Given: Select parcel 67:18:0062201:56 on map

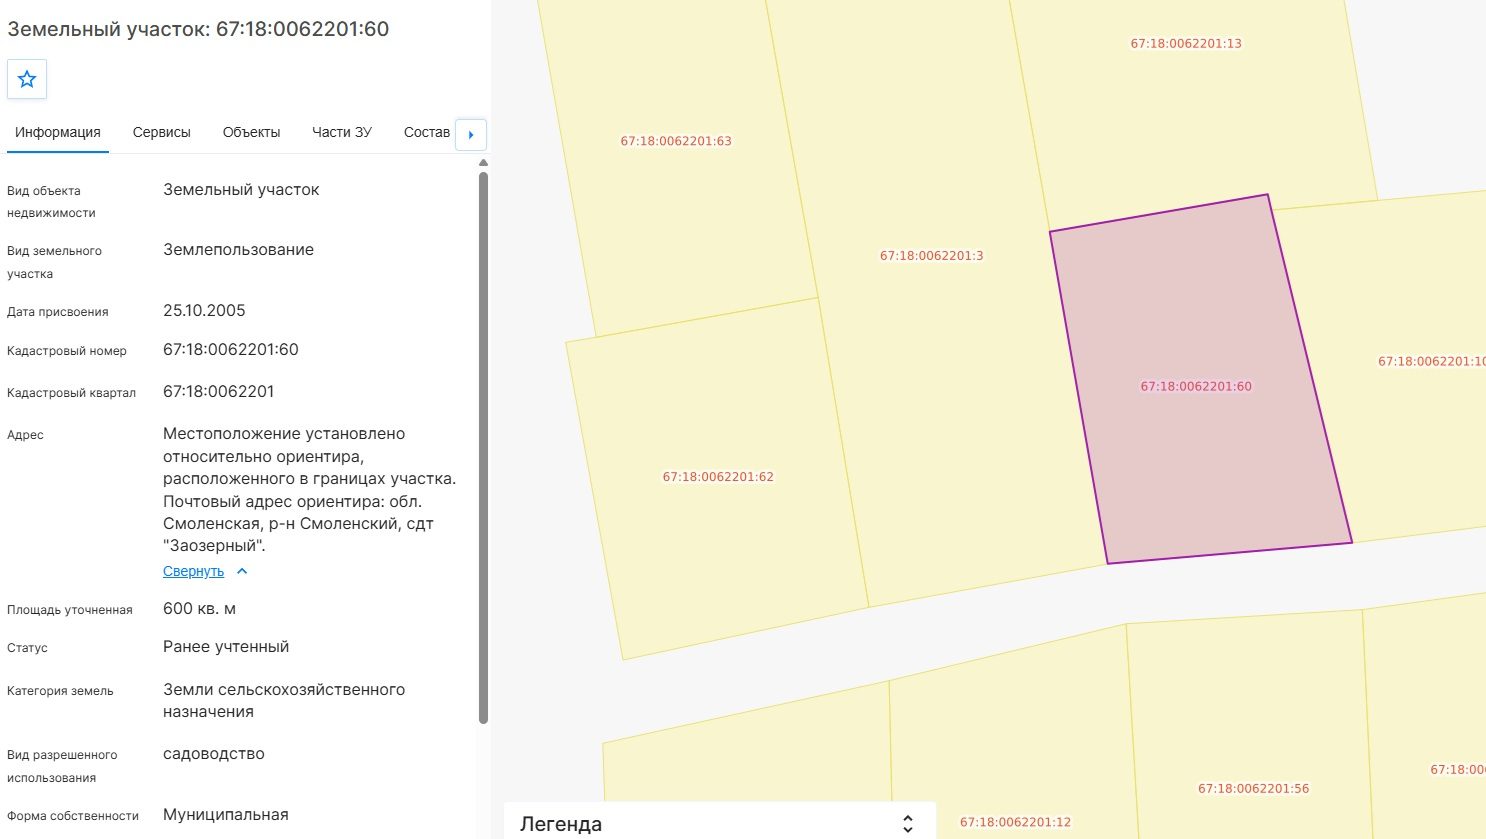Looking at the screenshot, I should tap(1253, 788).
